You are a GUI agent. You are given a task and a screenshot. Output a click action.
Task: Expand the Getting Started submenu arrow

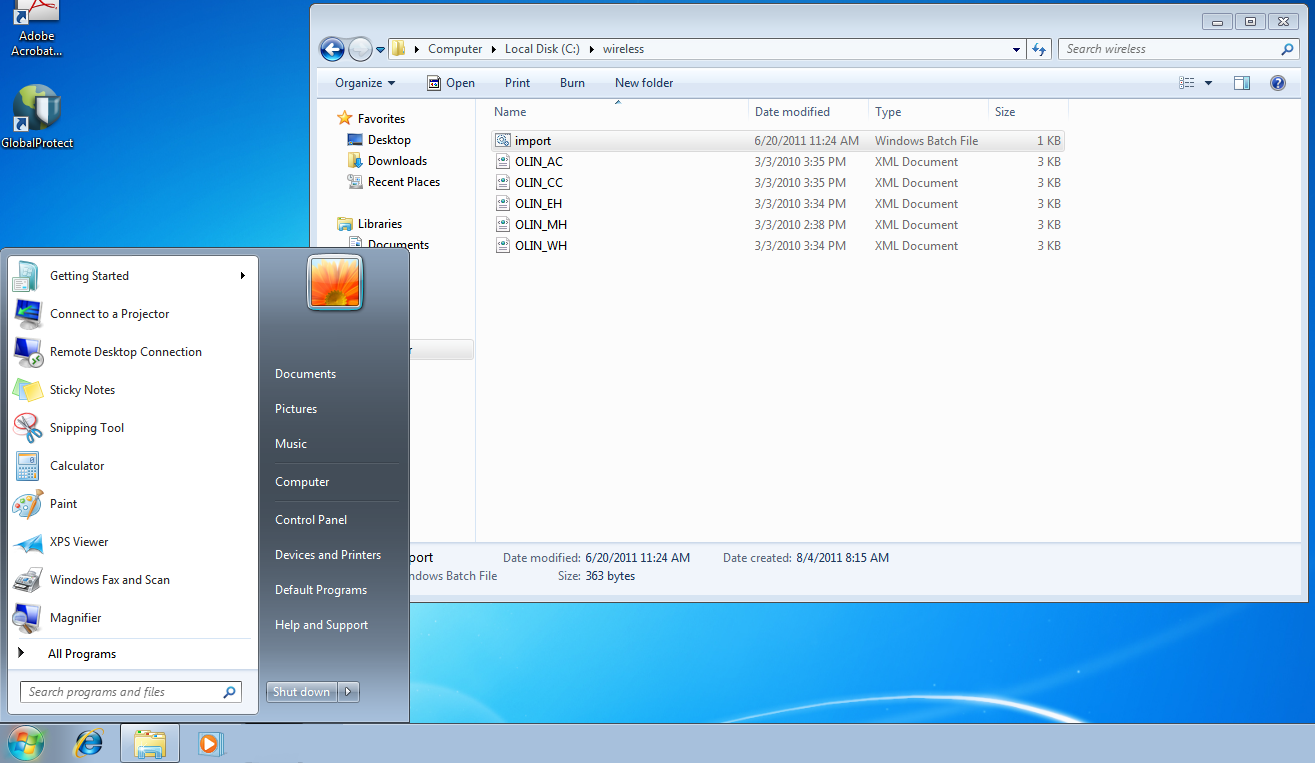242,276
